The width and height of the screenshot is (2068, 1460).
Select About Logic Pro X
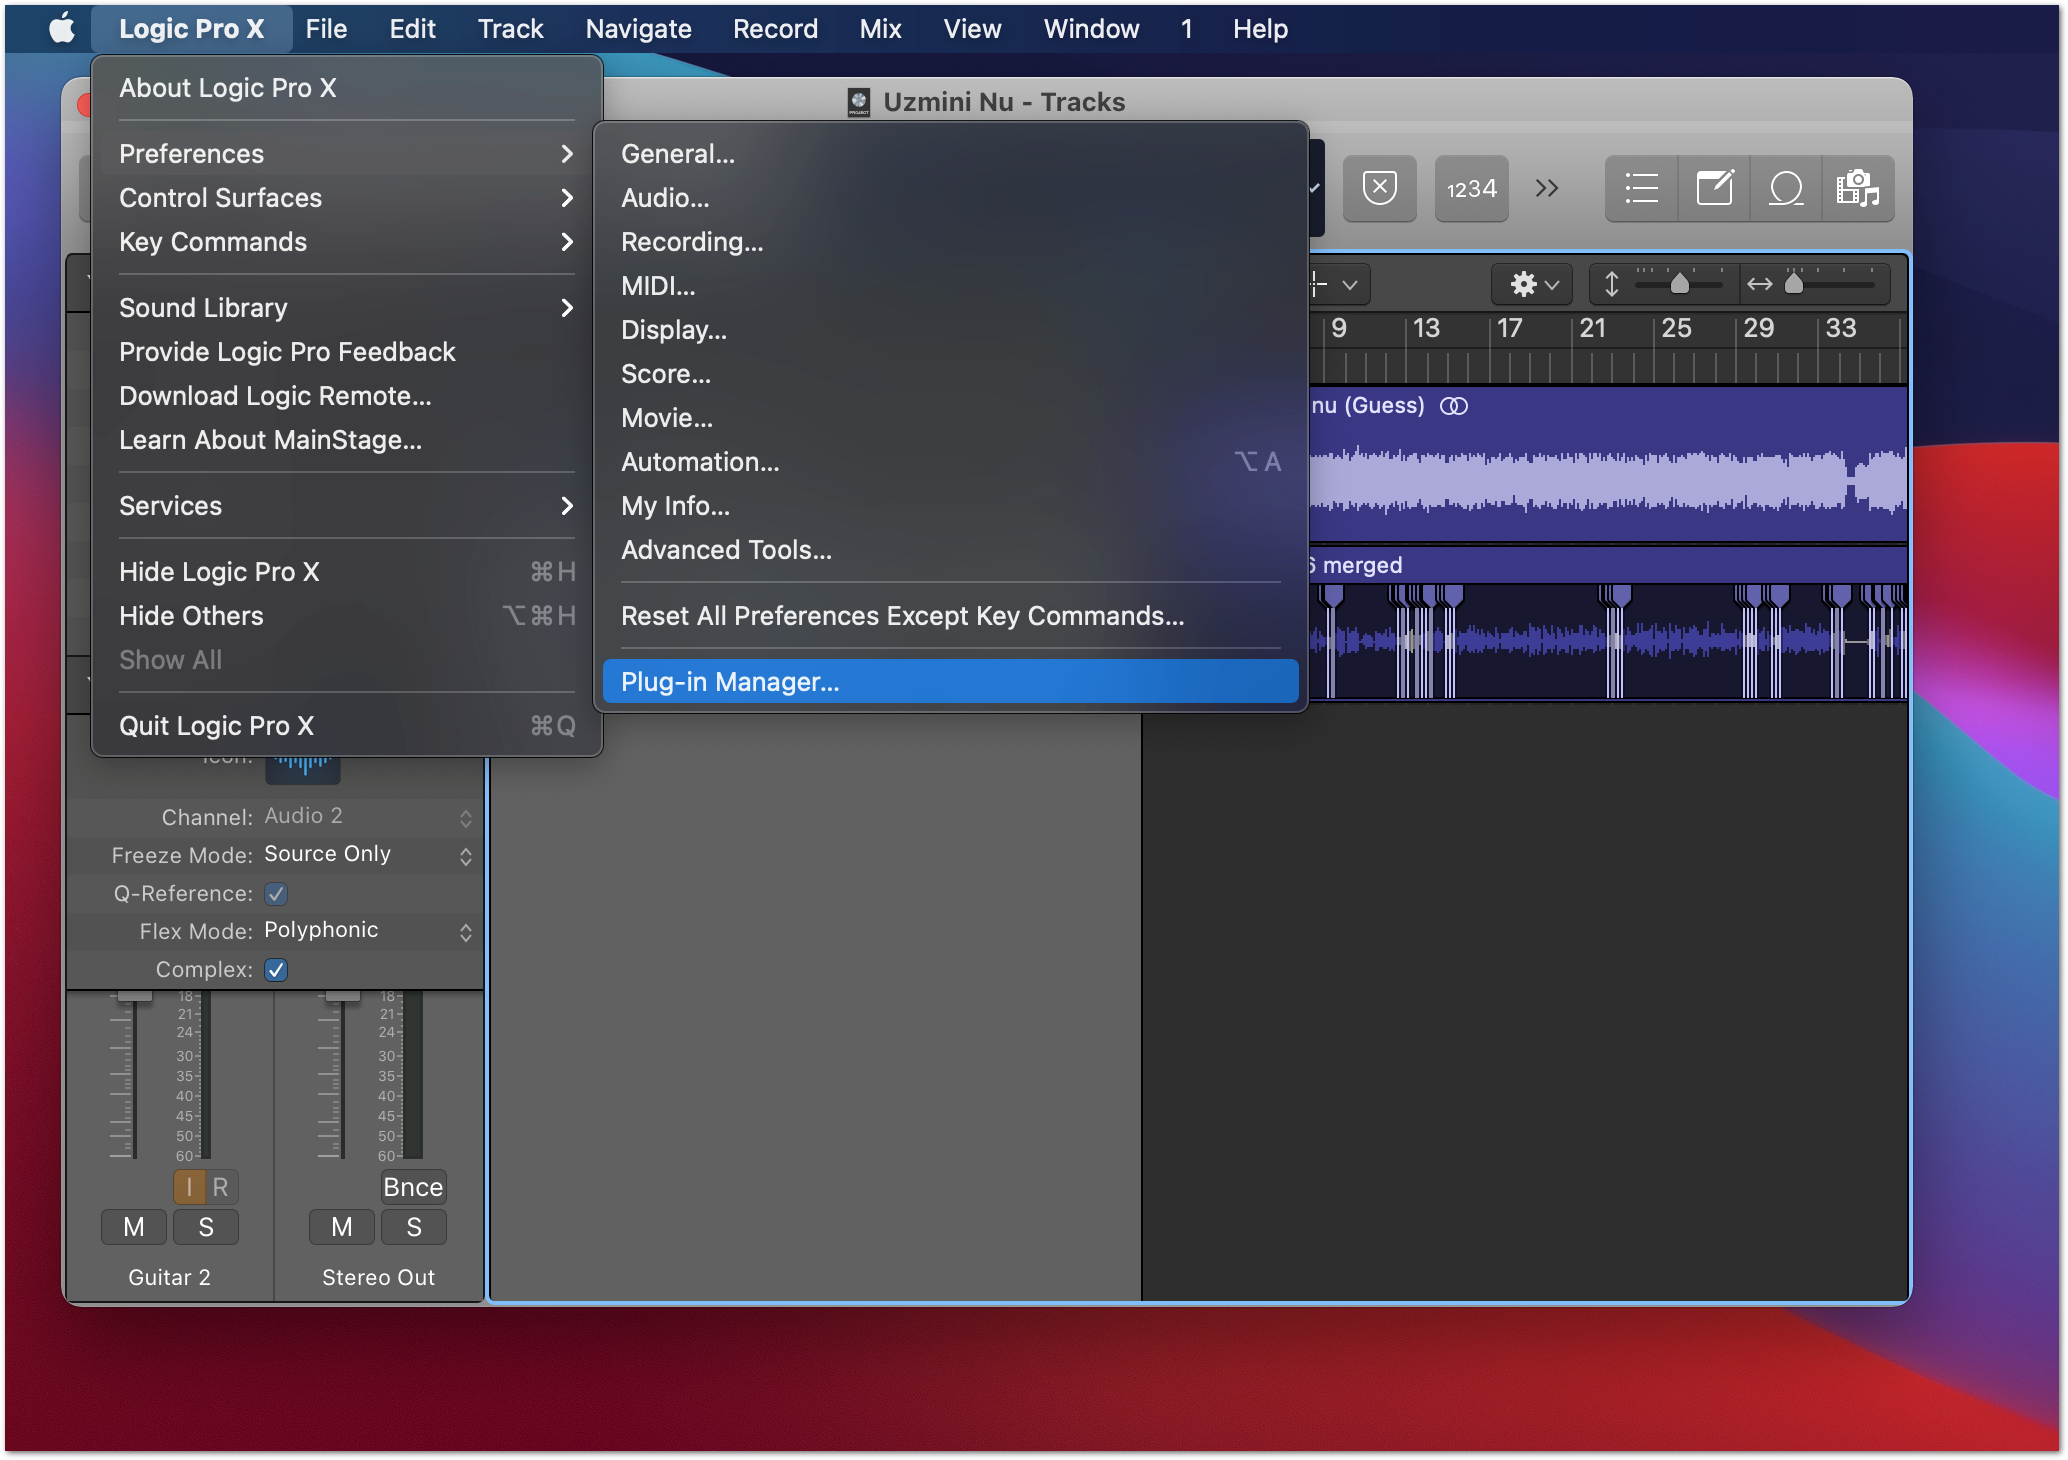coord(347,88)
